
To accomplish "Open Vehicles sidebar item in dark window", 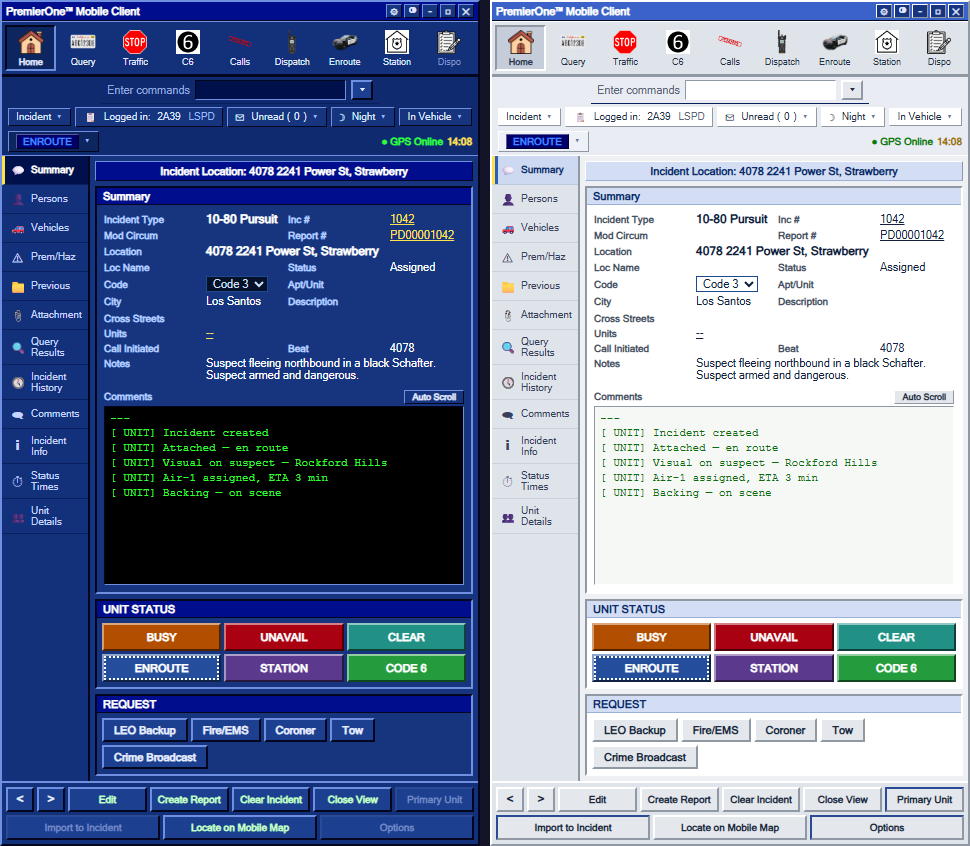I will point(46,228).
